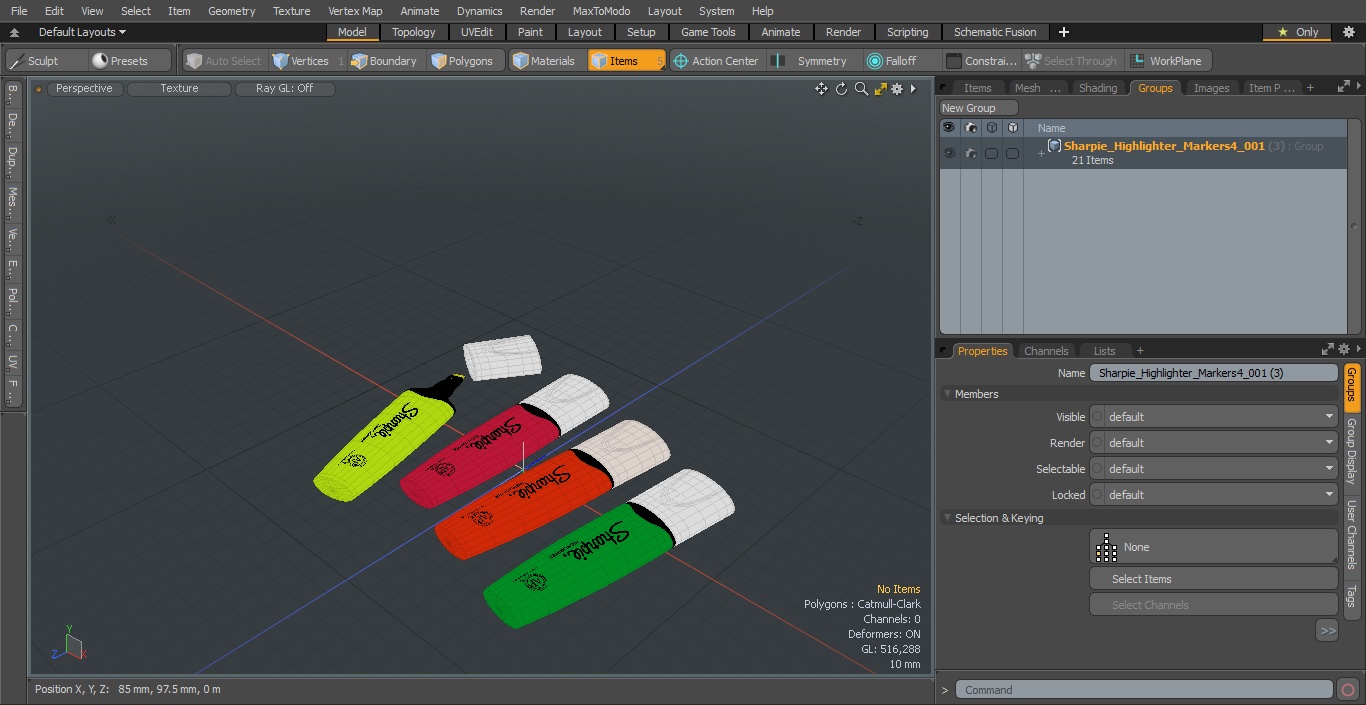Screen dimensions: 1366x705
Task: Click the Texture shading button
Action: [179, 89]
